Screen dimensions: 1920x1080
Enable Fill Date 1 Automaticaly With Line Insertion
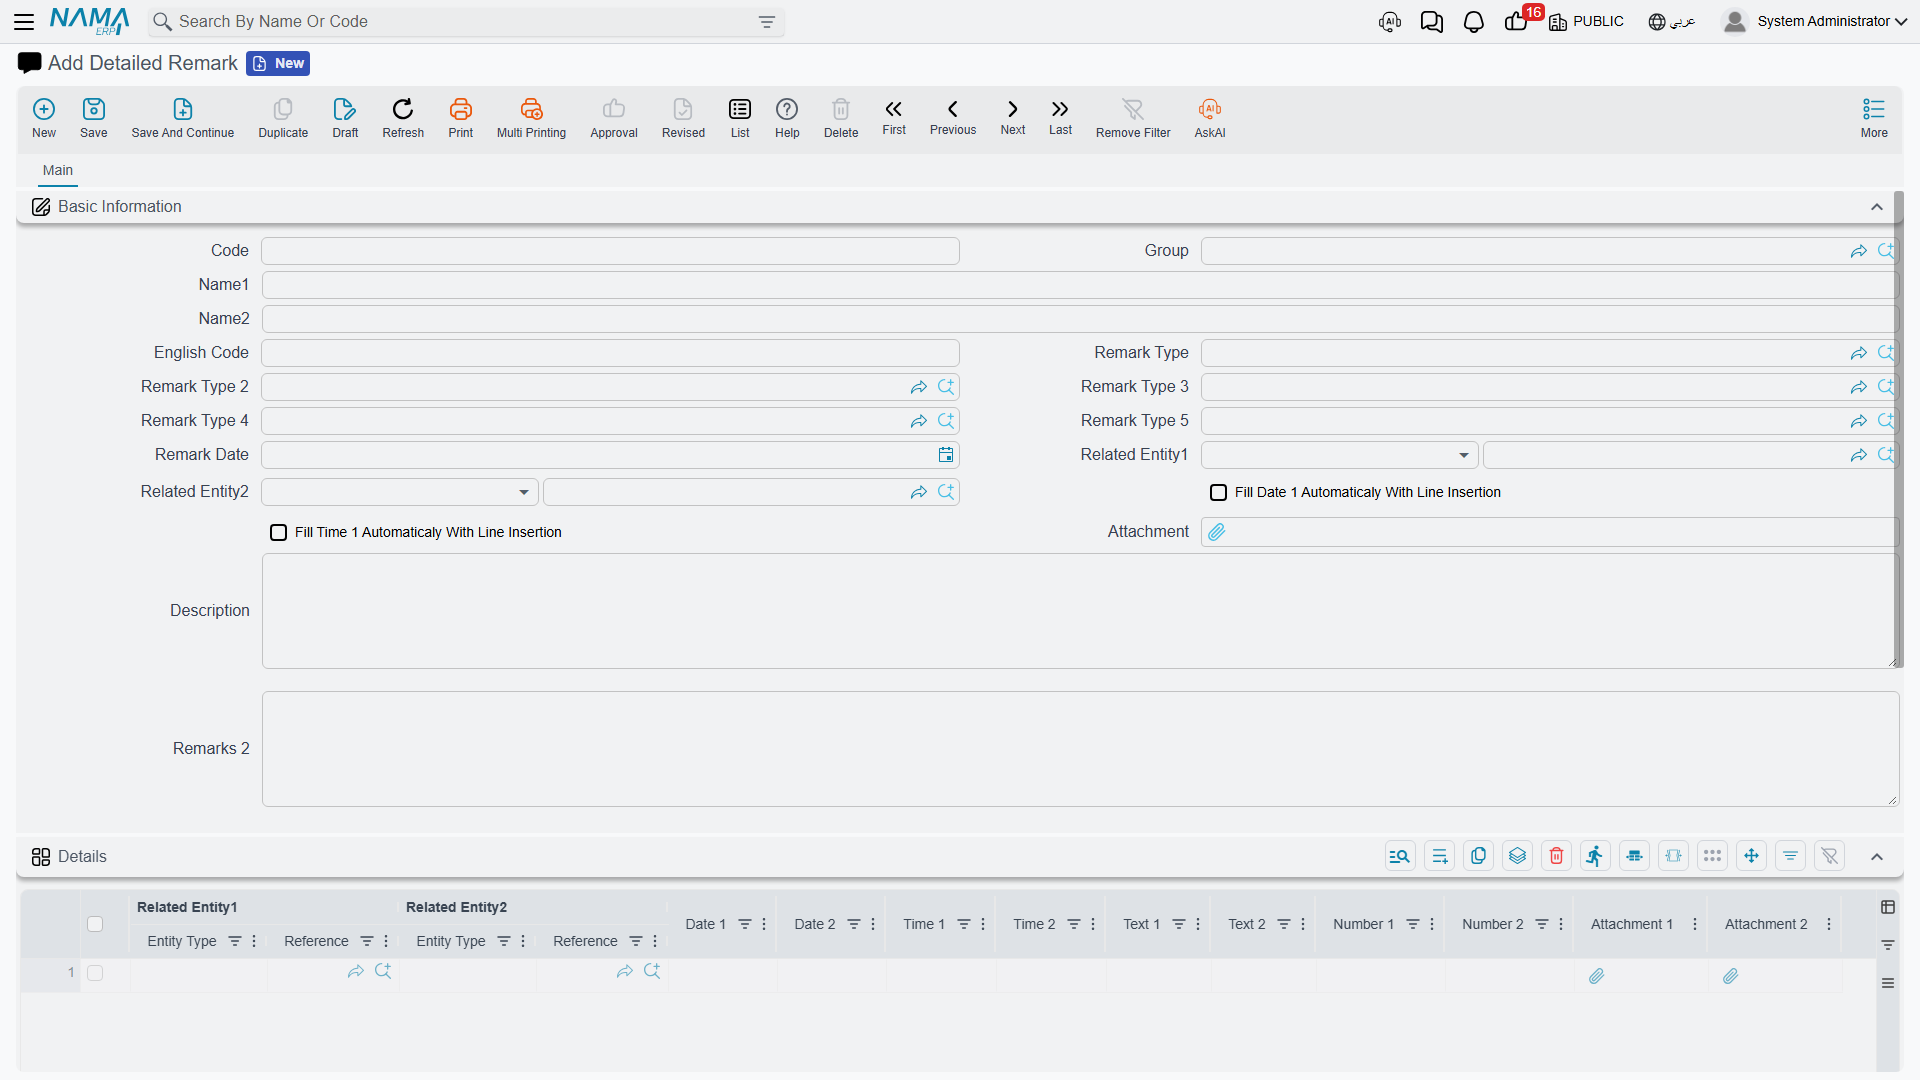[1219, 492]
